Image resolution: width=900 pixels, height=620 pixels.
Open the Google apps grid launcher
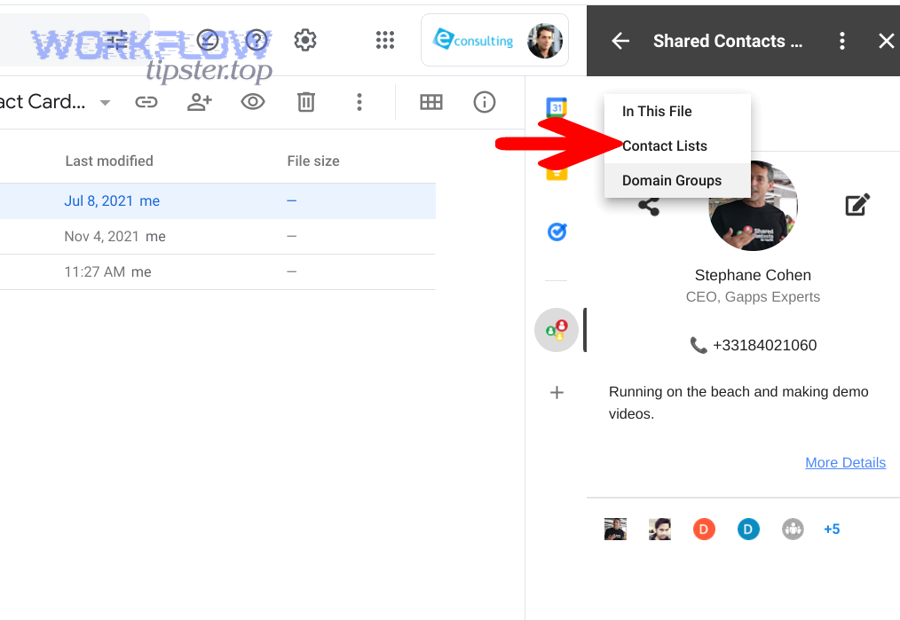point(385,40)
